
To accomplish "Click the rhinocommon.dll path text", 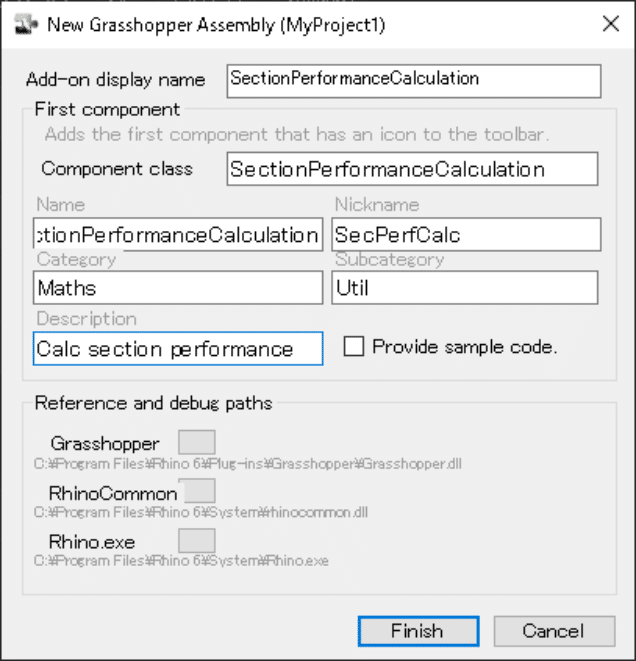I will point(201,513).
